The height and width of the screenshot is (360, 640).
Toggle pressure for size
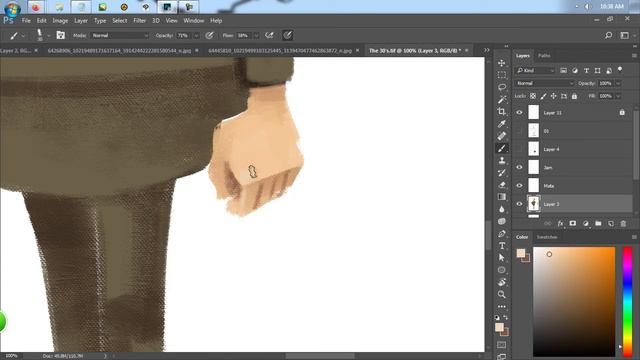[x=288, y=36]
